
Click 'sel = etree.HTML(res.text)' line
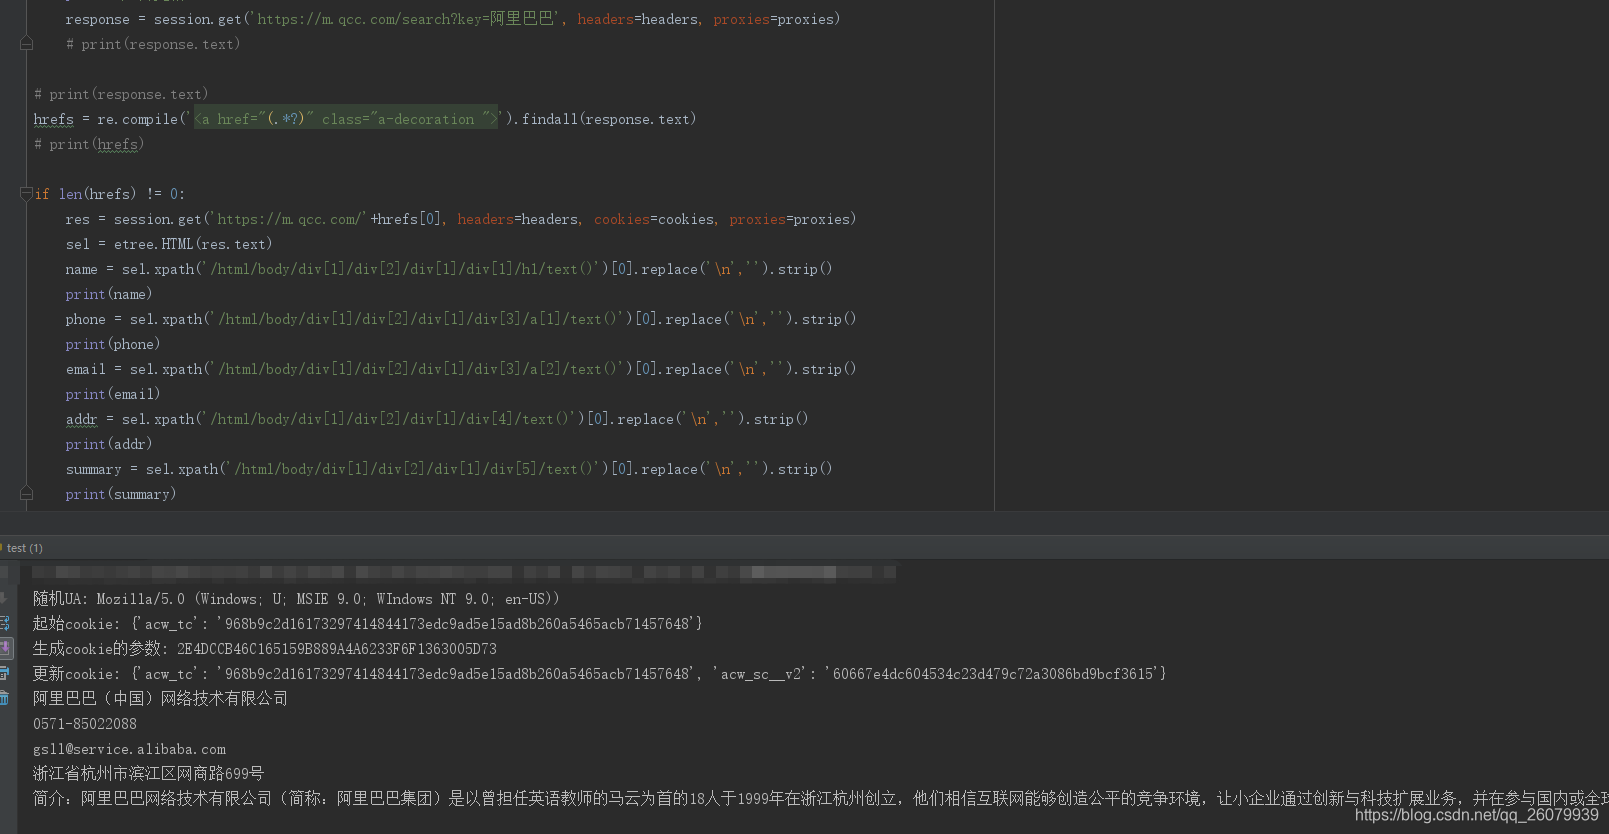[x=169, y=244]
